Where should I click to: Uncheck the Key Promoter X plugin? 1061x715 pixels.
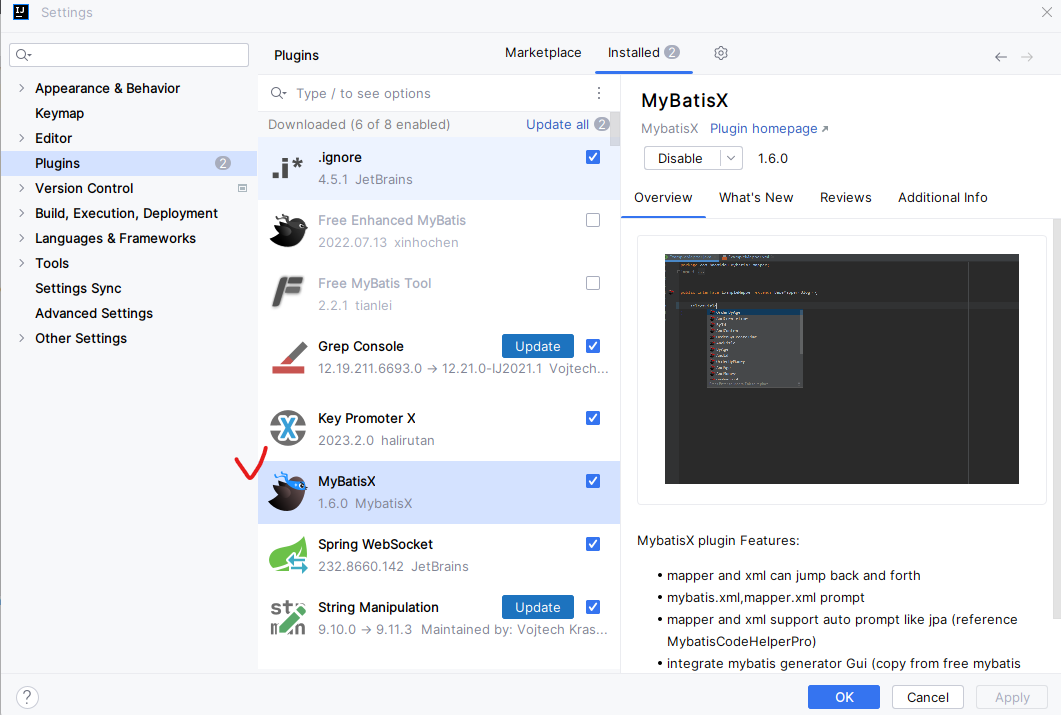click(593, 418)
